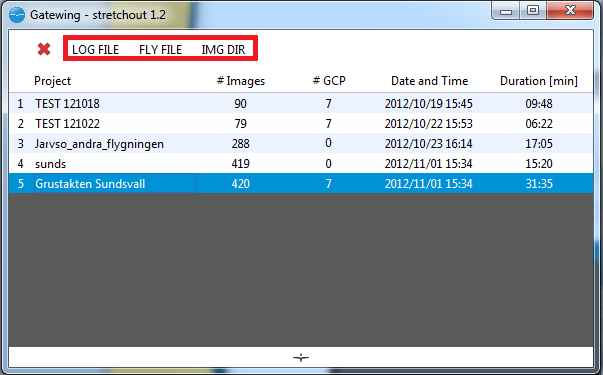Image resolution: width=603 pixels, height=375 pixels.
Task: Click duration 15:20 cell
Action: 539,163
